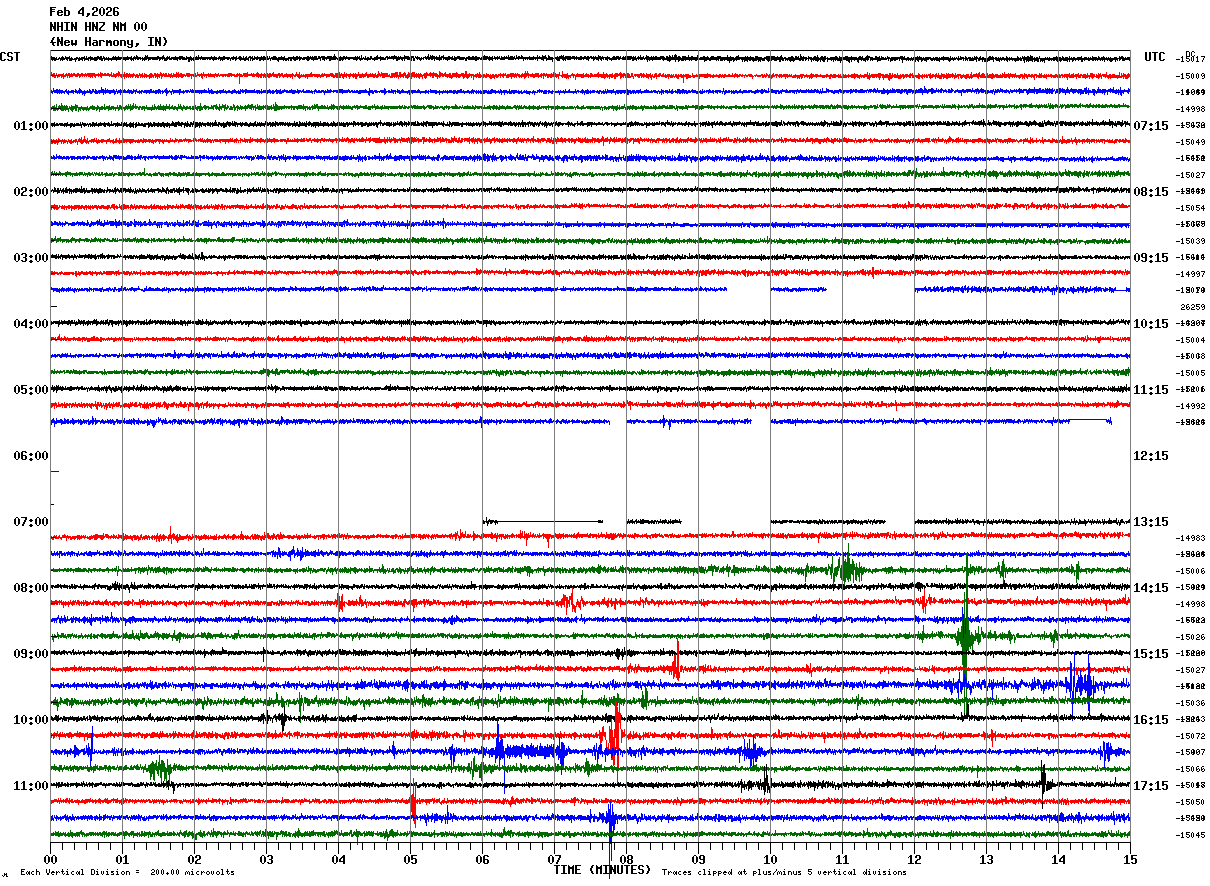Click the TIME (MINUTES) axis title
Viewport: 1210px width, 886px height.
pos(602,870)
